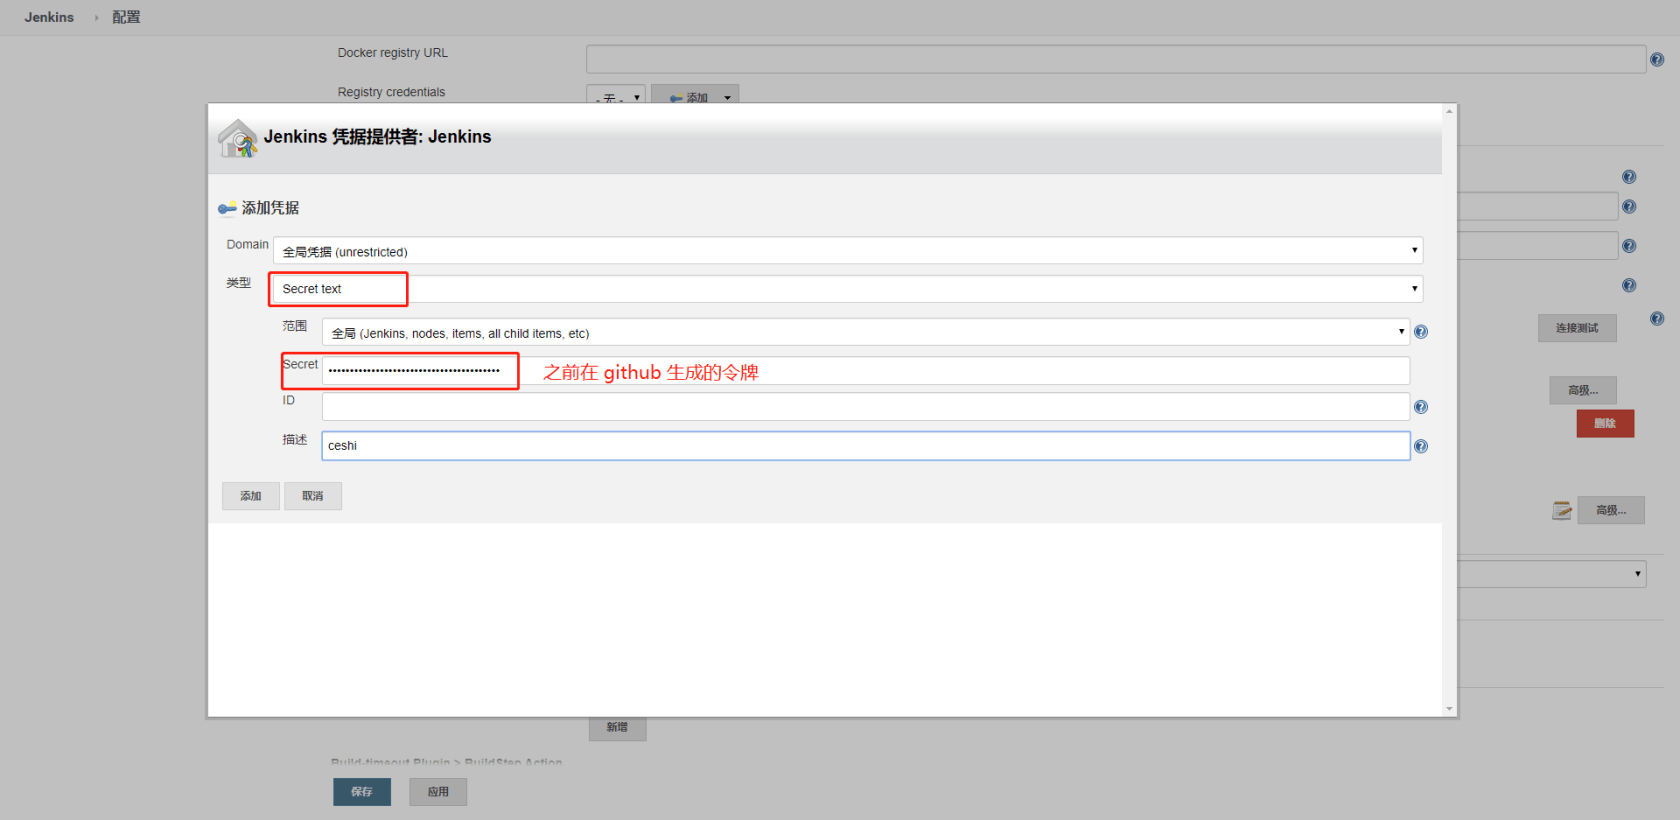Open the dropdown below the lower 高级 button
Viewport: 1680px width, 820px height.
pyautogui.click(x=1552, y=574)
